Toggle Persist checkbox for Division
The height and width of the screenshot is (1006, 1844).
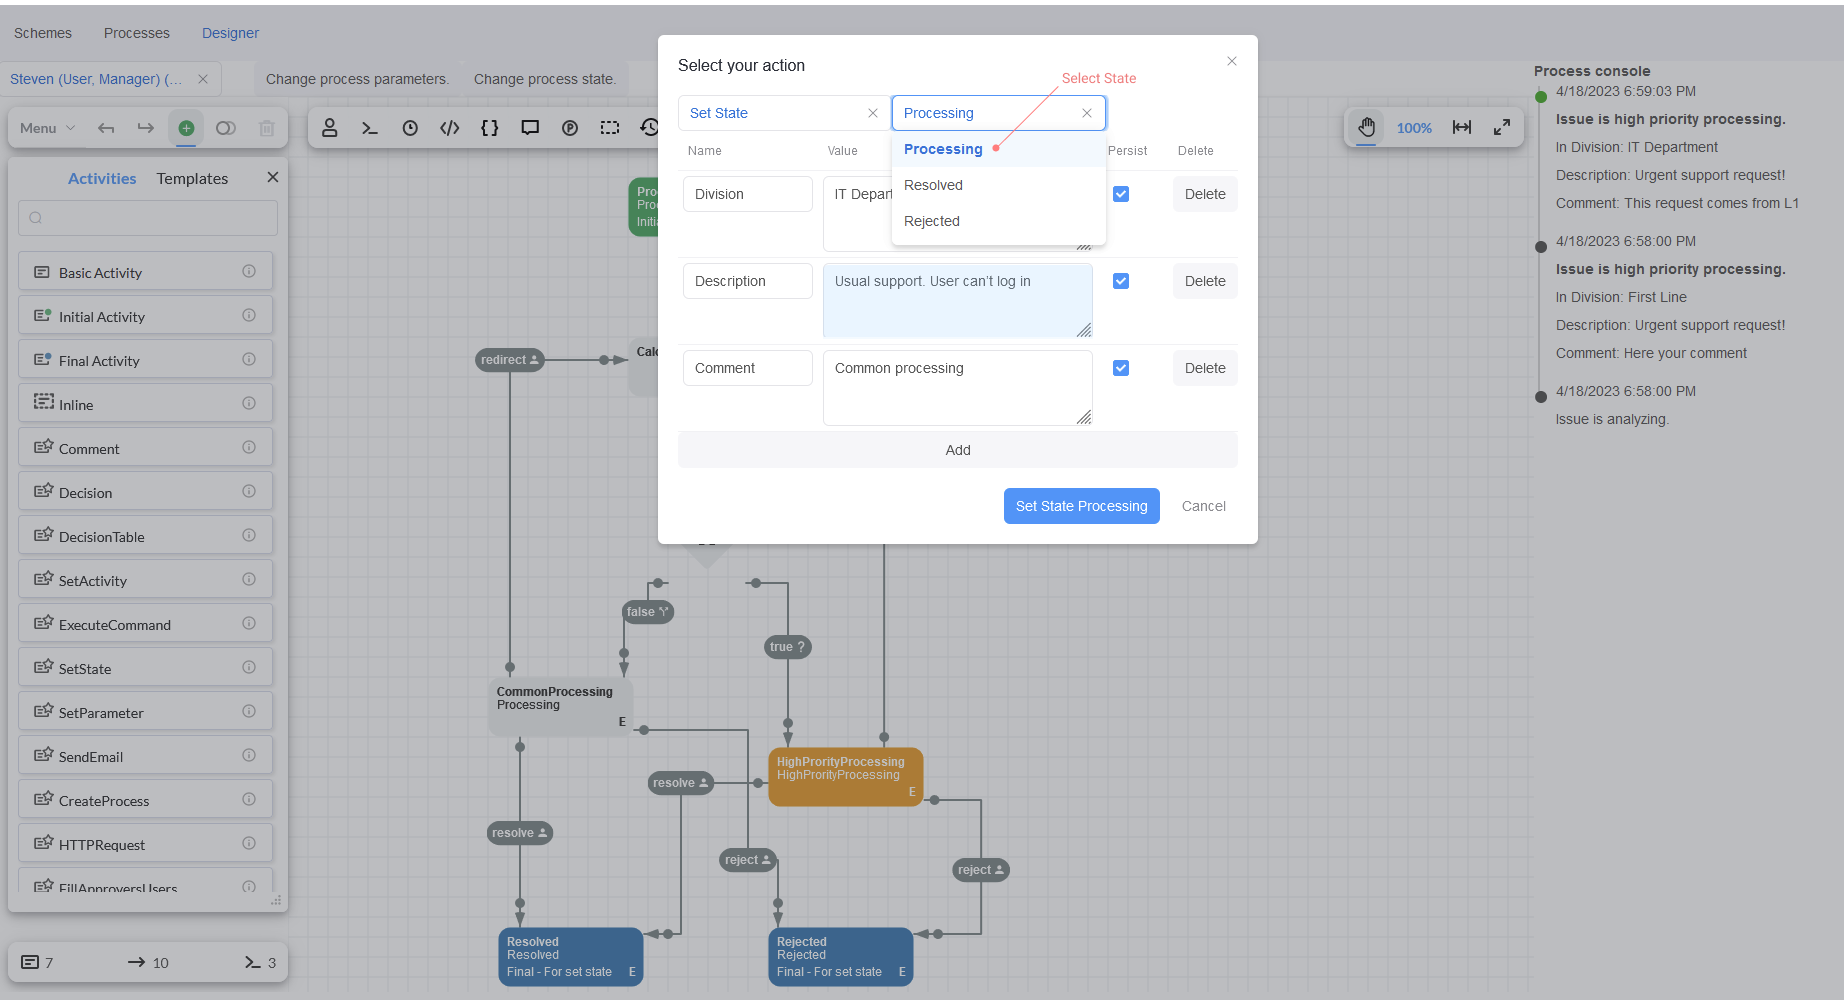1121,194
